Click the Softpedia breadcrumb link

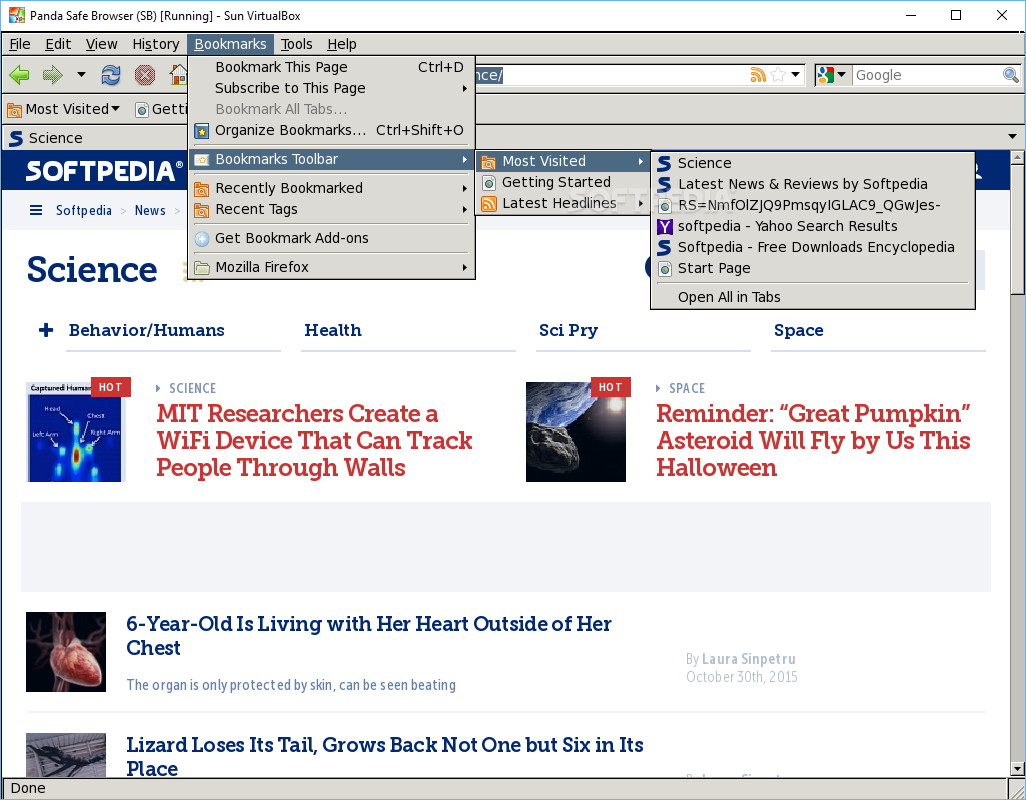click(83, 210)
